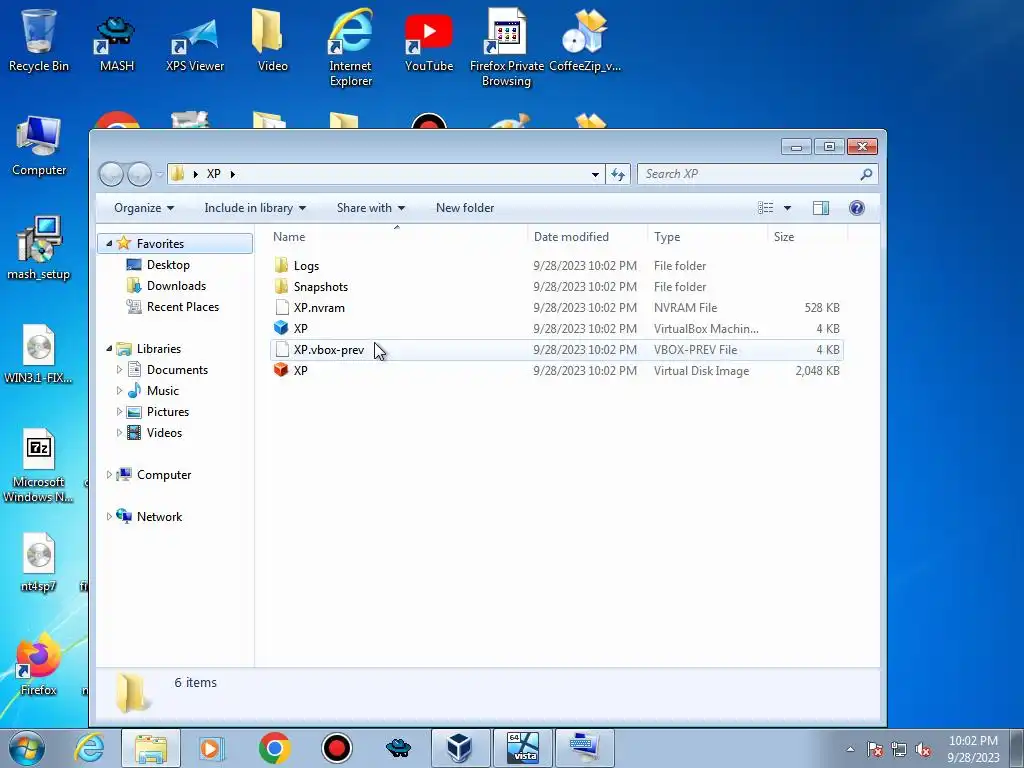
Task: Show hidden tray icons arrow
Action: pyautogui.click(x=850, y=749)
